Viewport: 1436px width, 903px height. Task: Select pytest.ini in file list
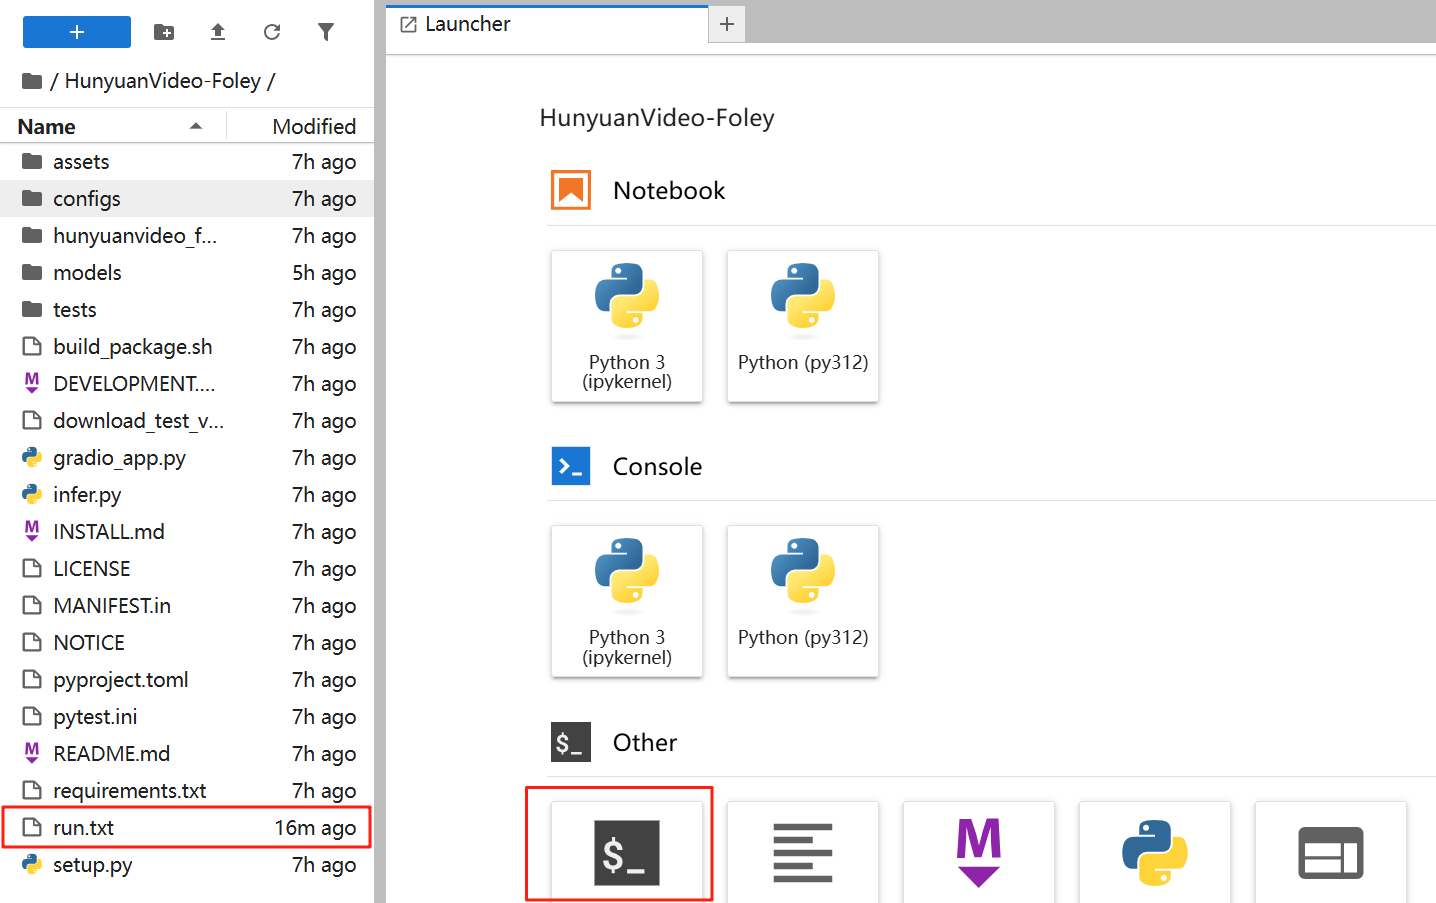click(x=187, y=717)
